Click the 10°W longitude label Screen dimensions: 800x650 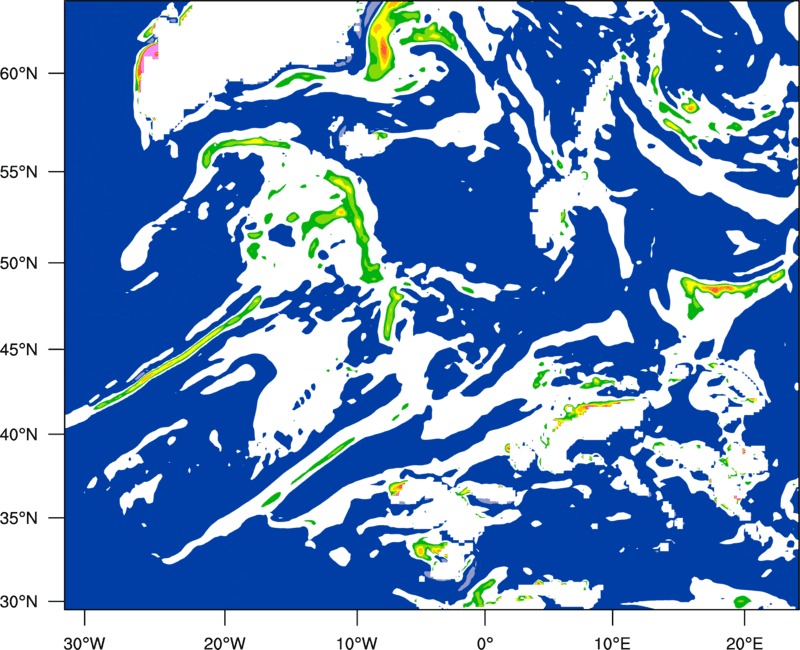(x=357, y=643)
